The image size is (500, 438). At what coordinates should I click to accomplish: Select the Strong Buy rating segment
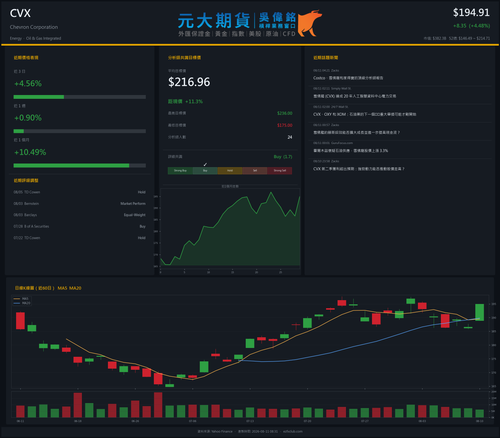(180, 171)
